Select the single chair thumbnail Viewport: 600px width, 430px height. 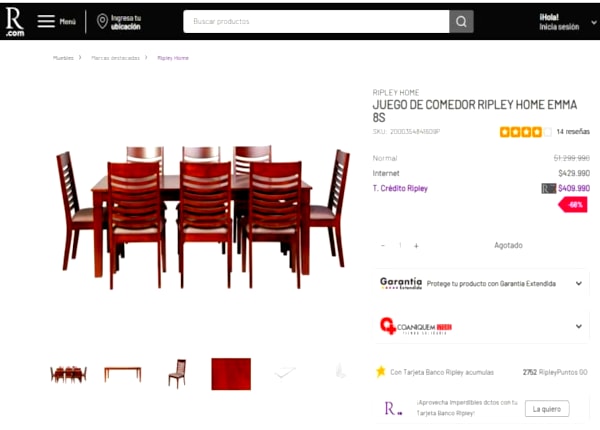177,373
